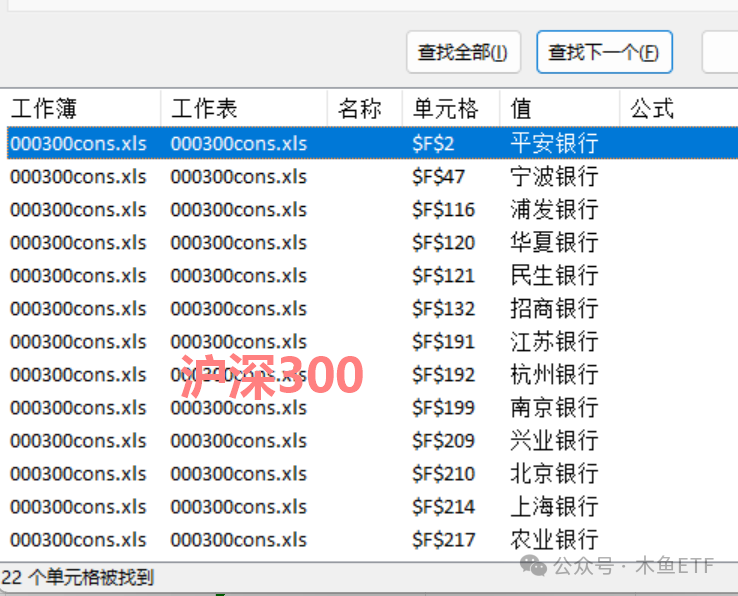Click the status text 22 个单元格被找到
Viewport: 738px width, 596px height.
pyautogui.click(x=78, y=577)
